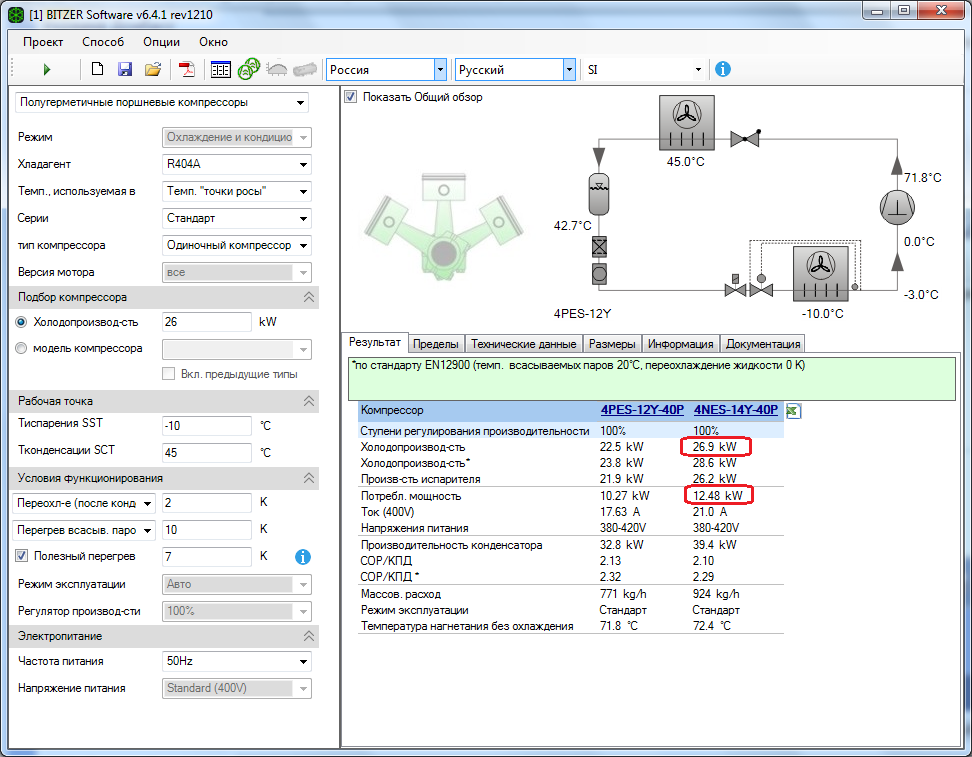
Task: Open the toolbar info icon
Action: [x=722, y=69]
